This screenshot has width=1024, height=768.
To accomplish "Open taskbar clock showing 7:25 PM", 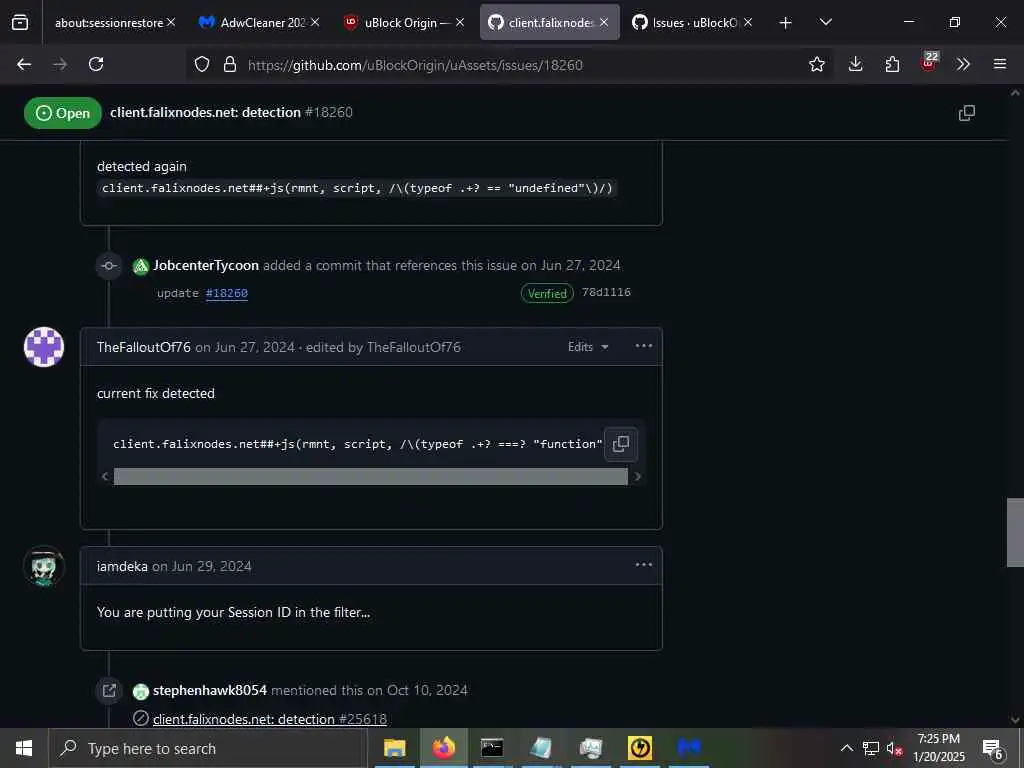I will pyautogui.click(x=938, y=748).
